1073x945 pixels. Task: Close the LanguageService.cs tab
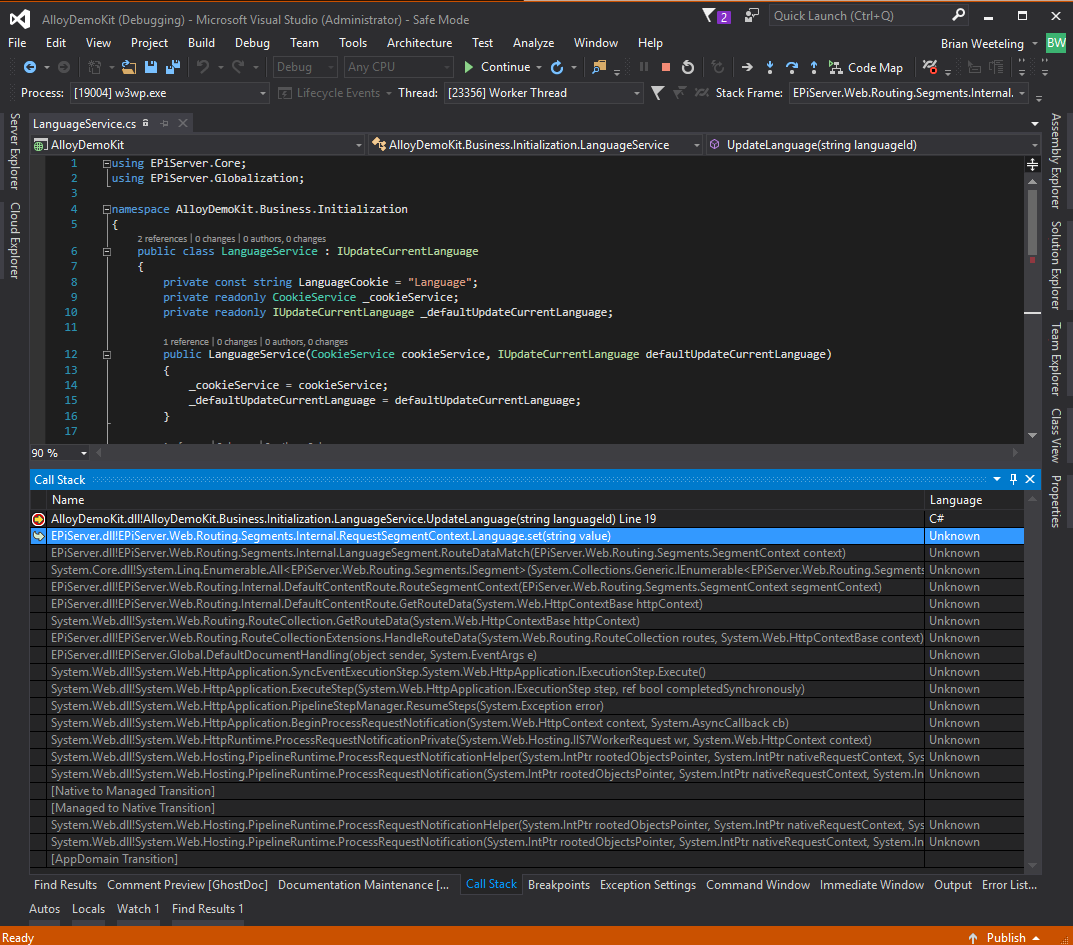(x=183, y=123)
